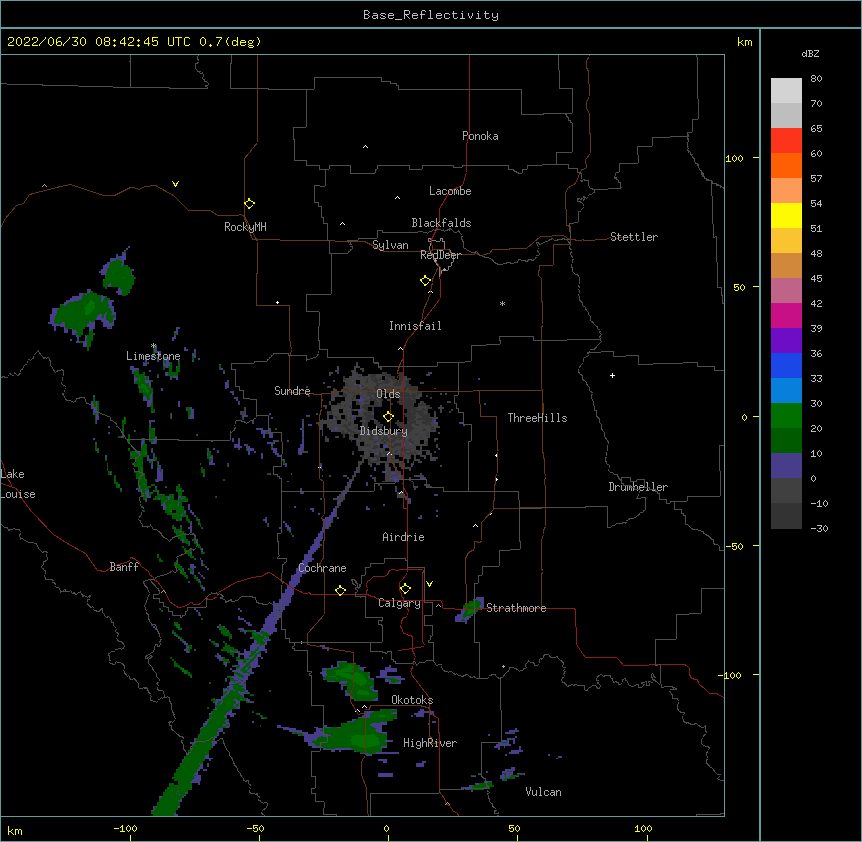Select the light gray 70–80 dBZ legend swatch

coord(786,91)
